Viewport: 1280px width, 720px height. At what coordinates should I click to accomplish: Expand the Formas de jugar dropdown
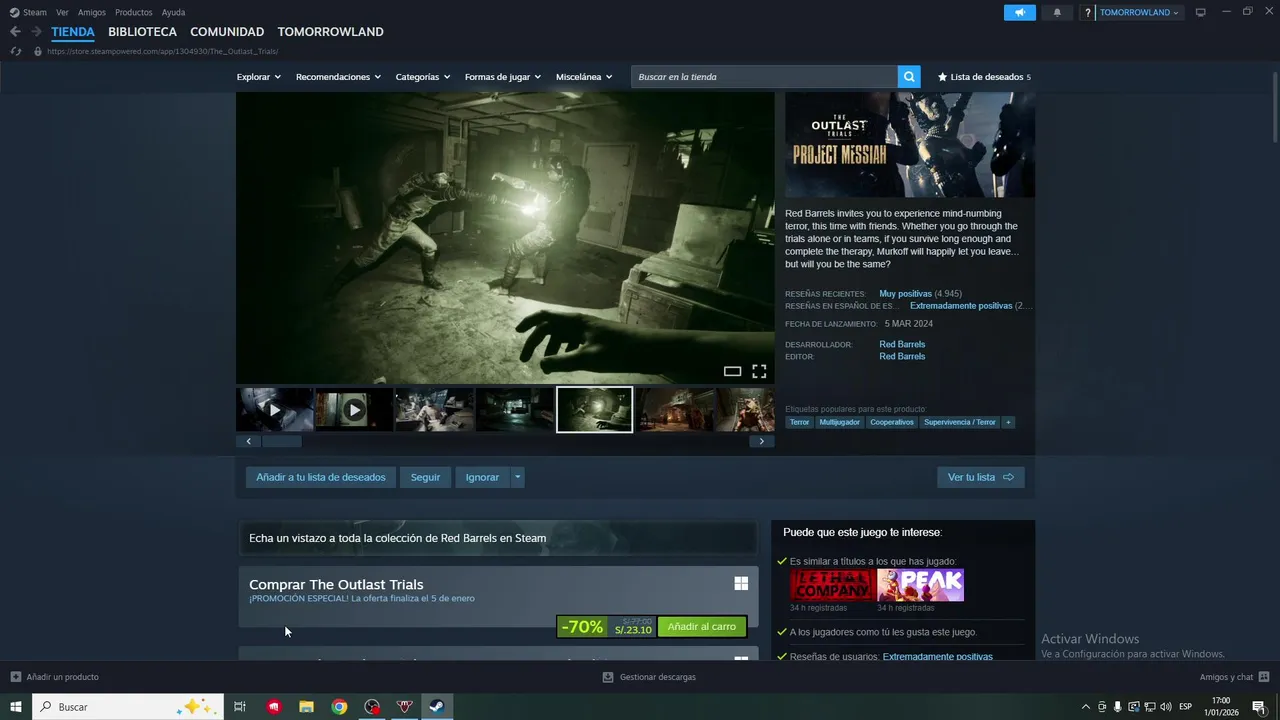pos(502,77)
